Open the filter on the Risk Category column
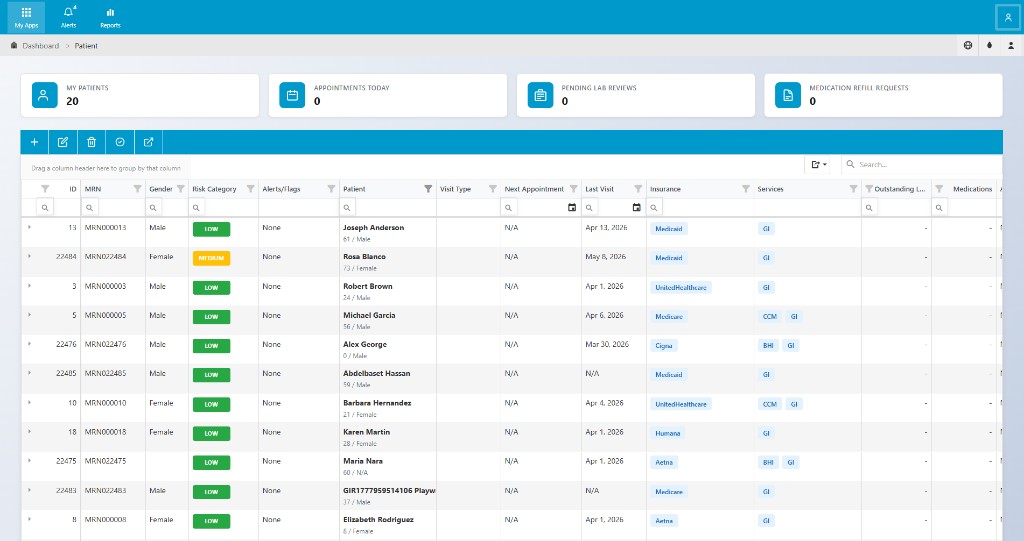Image resolution: width=1024 pixels, height=541 pixels. click(250, 189)
